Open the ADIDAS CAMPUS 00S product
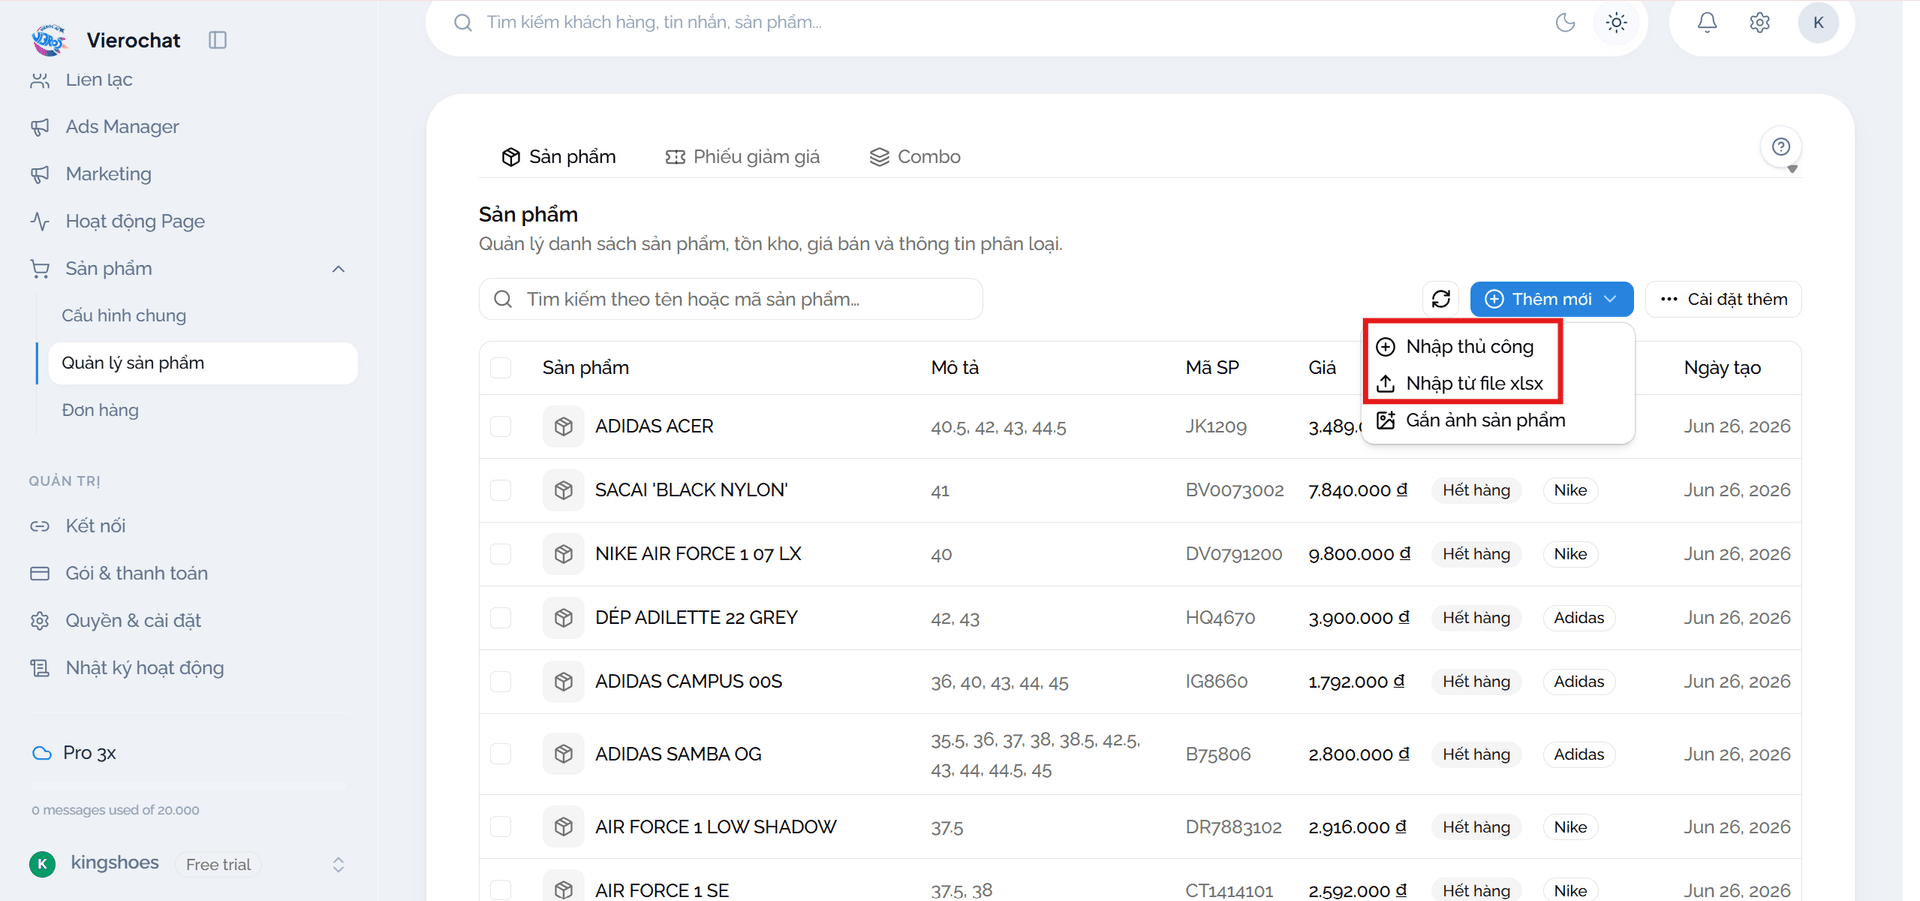 pos(688,682)
